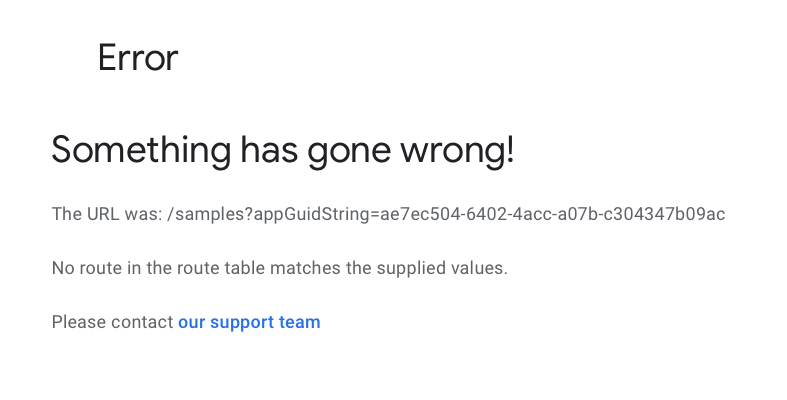Click the word has in the heading
The image size is (787, 400).
[269, 151]
